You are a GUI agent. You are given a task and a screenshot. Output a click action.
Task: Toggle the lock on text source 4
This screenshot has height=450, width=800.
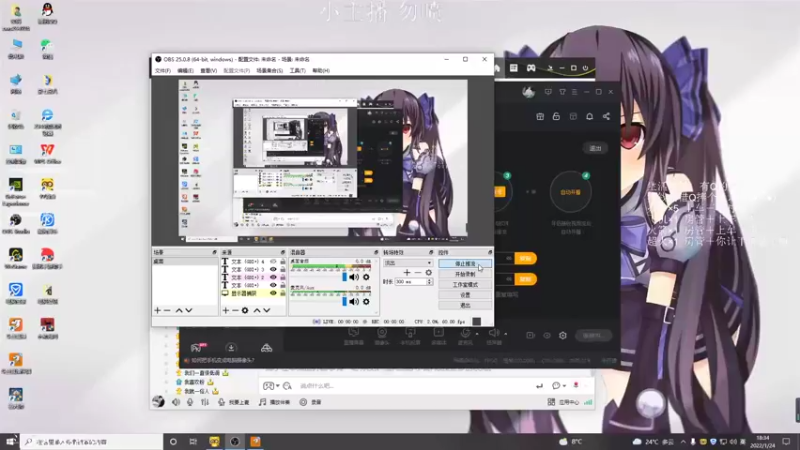coord(283,262)
